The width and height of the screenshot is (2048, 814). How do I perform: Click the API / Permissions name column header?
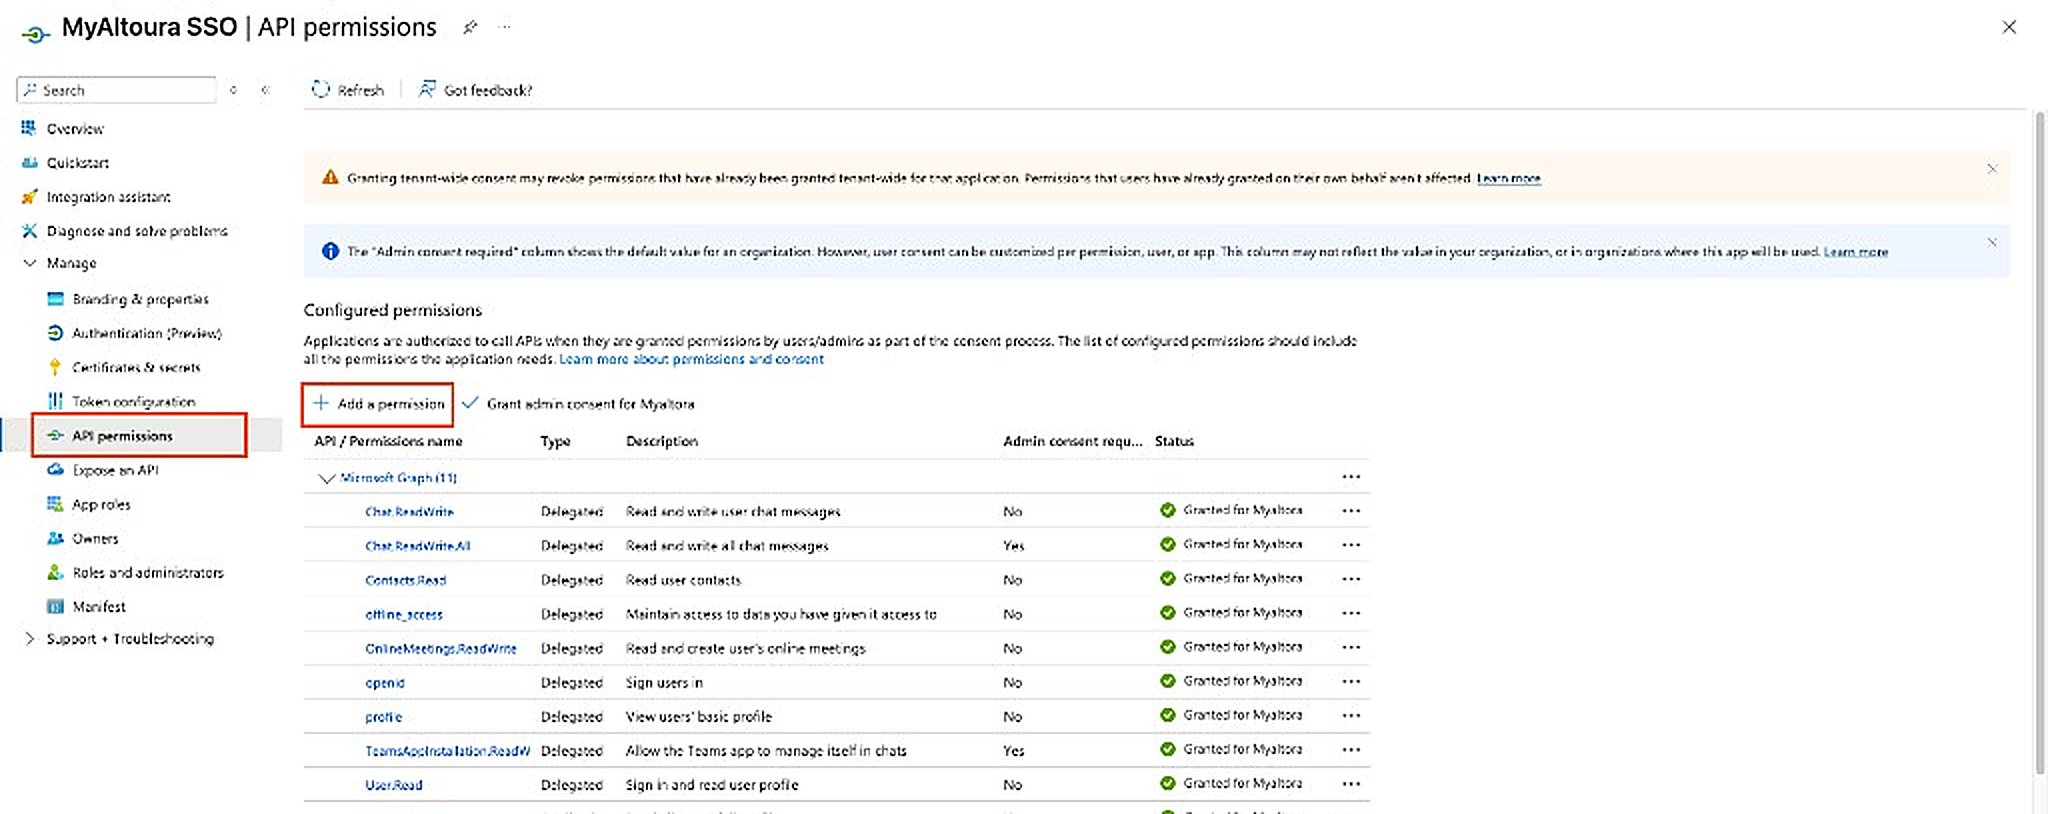388,441
